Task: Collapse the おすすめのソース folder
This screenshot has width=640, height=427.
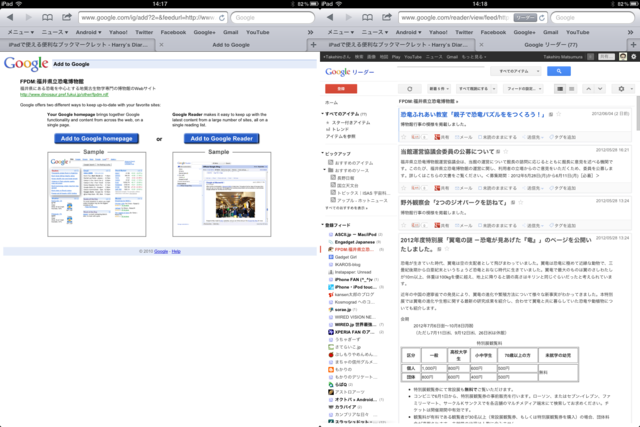Action: coord(325,170)
